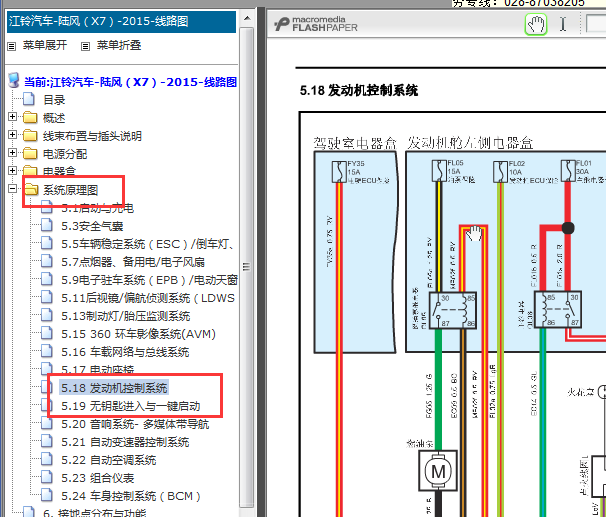This screenshot has height=517, width=606.
Task: Click the 5.18 发动机控制系统 diagram title
Action: (359, 90)
